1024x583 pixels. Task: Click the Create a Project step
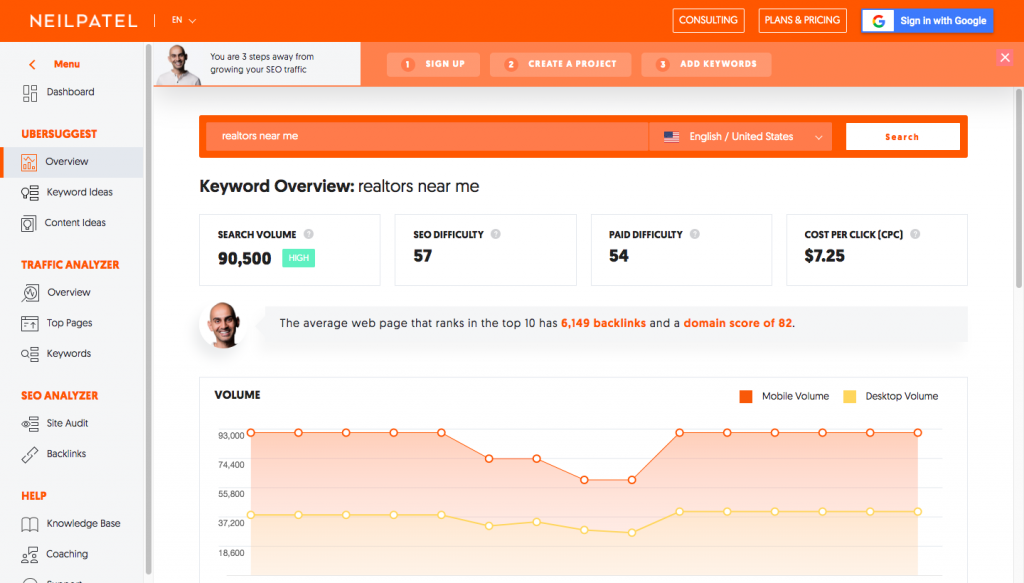point(560,64)
